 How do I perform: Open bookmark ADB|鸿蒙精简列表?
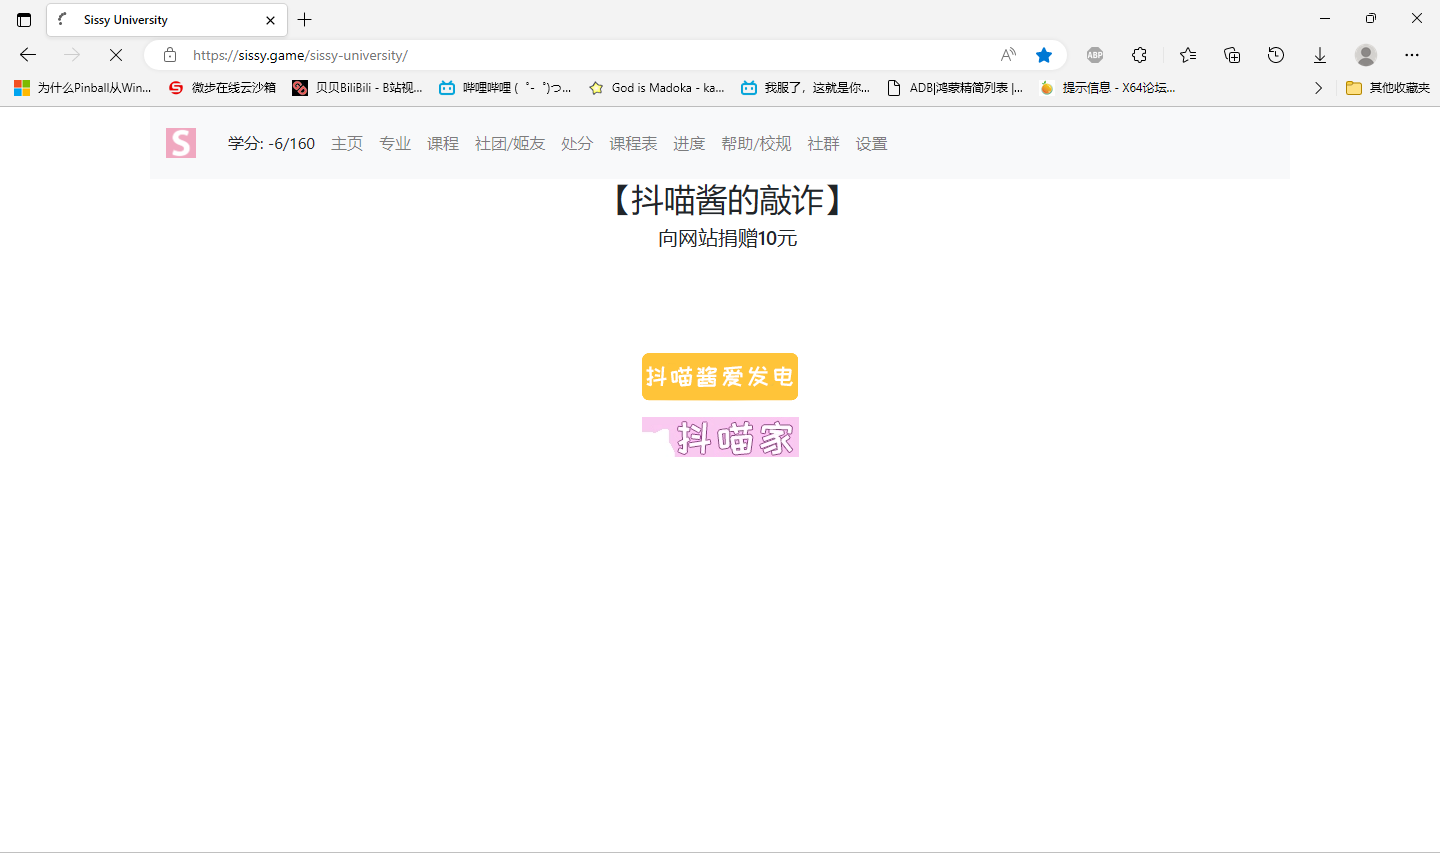tap(955, 88)
